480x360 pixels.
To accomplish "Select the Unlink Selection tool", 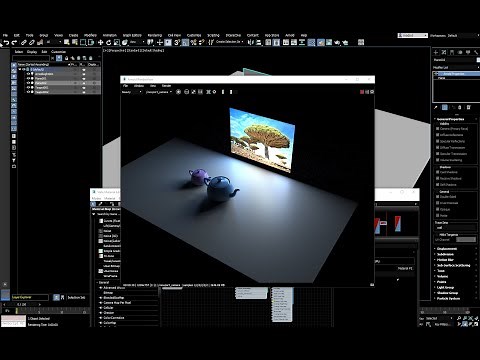I will point(32,42).
